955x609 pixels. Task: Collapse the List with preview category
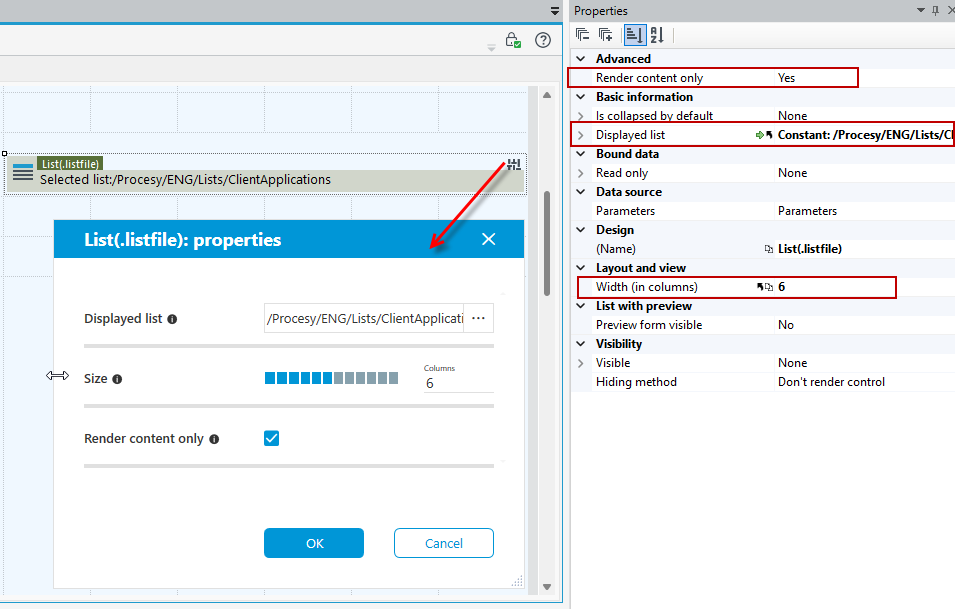pyautogui.click(x=581, y=306)
